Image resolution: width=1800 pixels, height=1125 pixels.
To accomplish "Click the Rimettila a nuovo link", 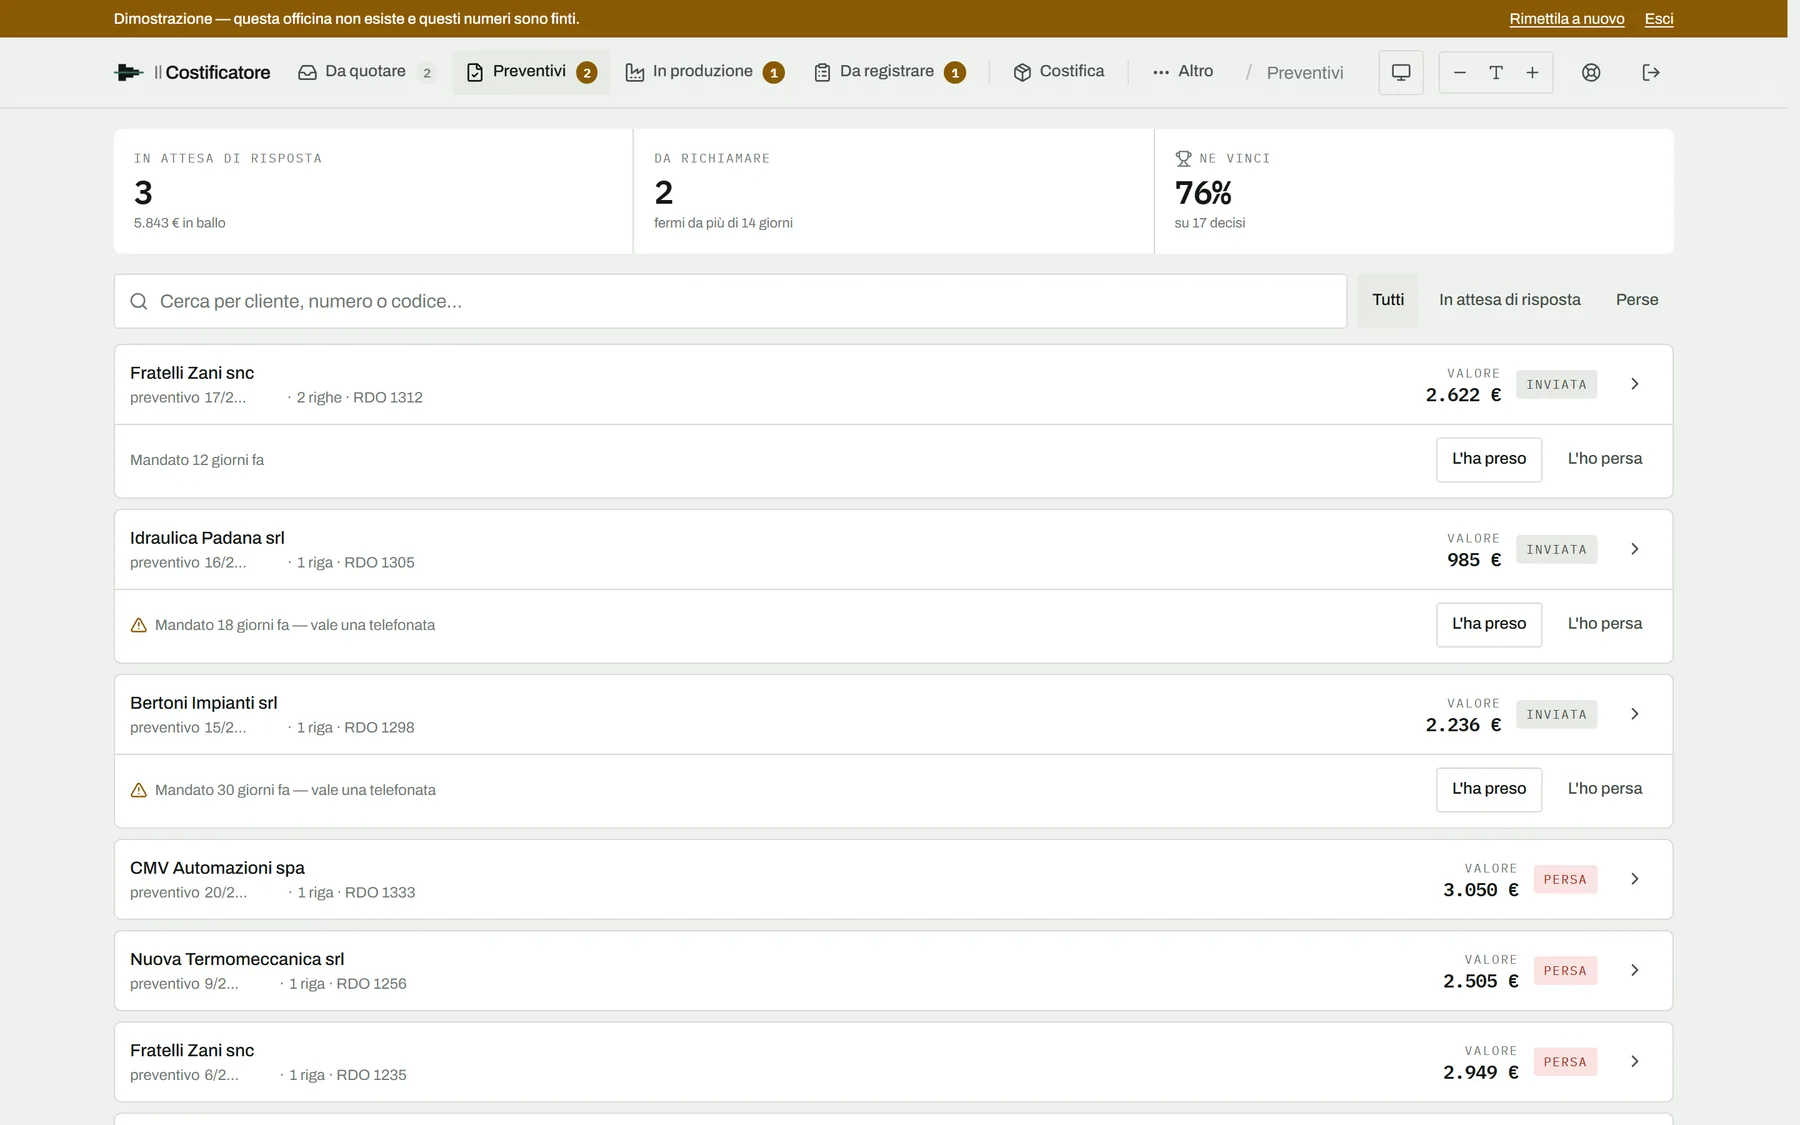I will coord(1567,19).
